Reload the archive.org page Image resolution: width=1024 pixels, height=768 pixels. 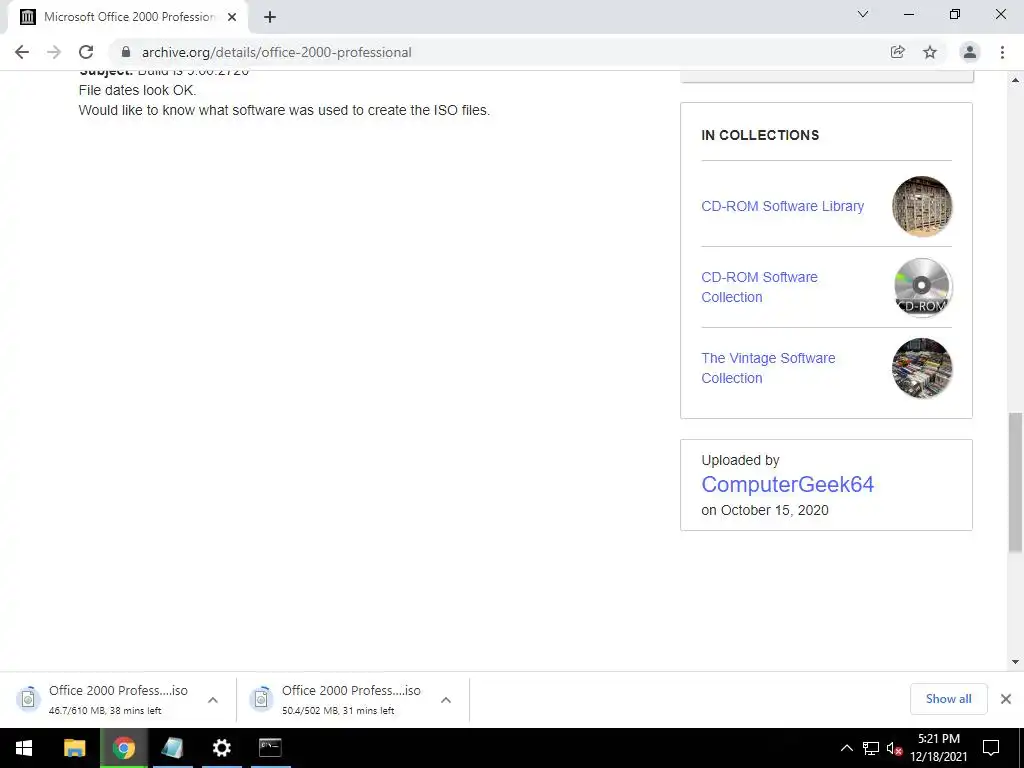pyautogui.click(x=86, y=52)
